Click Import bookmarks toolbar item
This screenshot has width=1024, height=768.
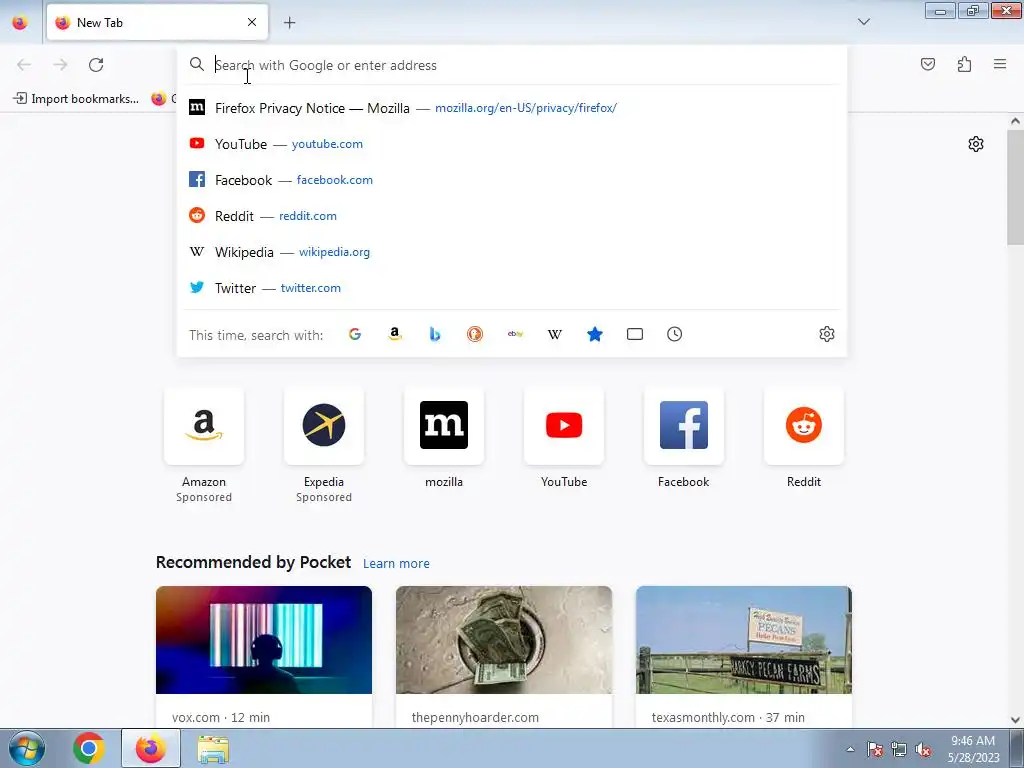pyautogui.click(x=76, y=99)
